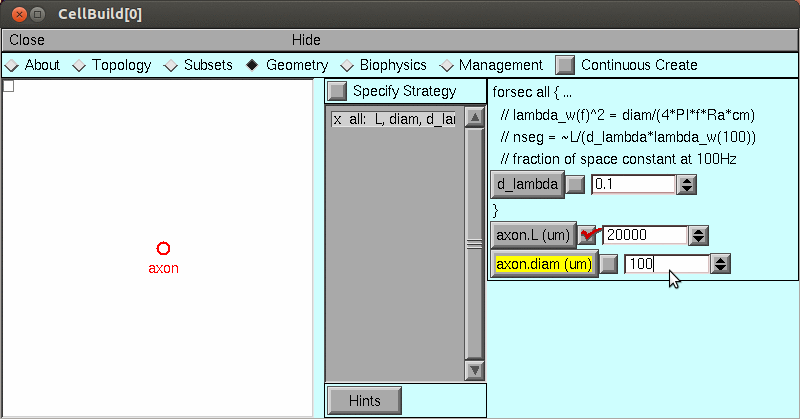Enable the Continuous Create checkbox

[566, 65]
